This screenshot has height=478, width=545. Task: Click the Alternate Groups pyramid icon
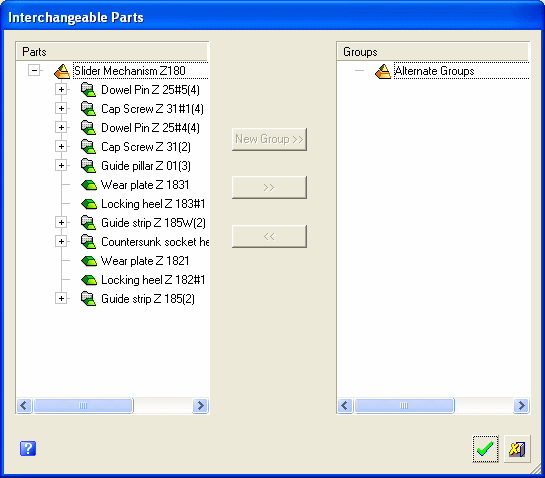[x=383, y=71]
